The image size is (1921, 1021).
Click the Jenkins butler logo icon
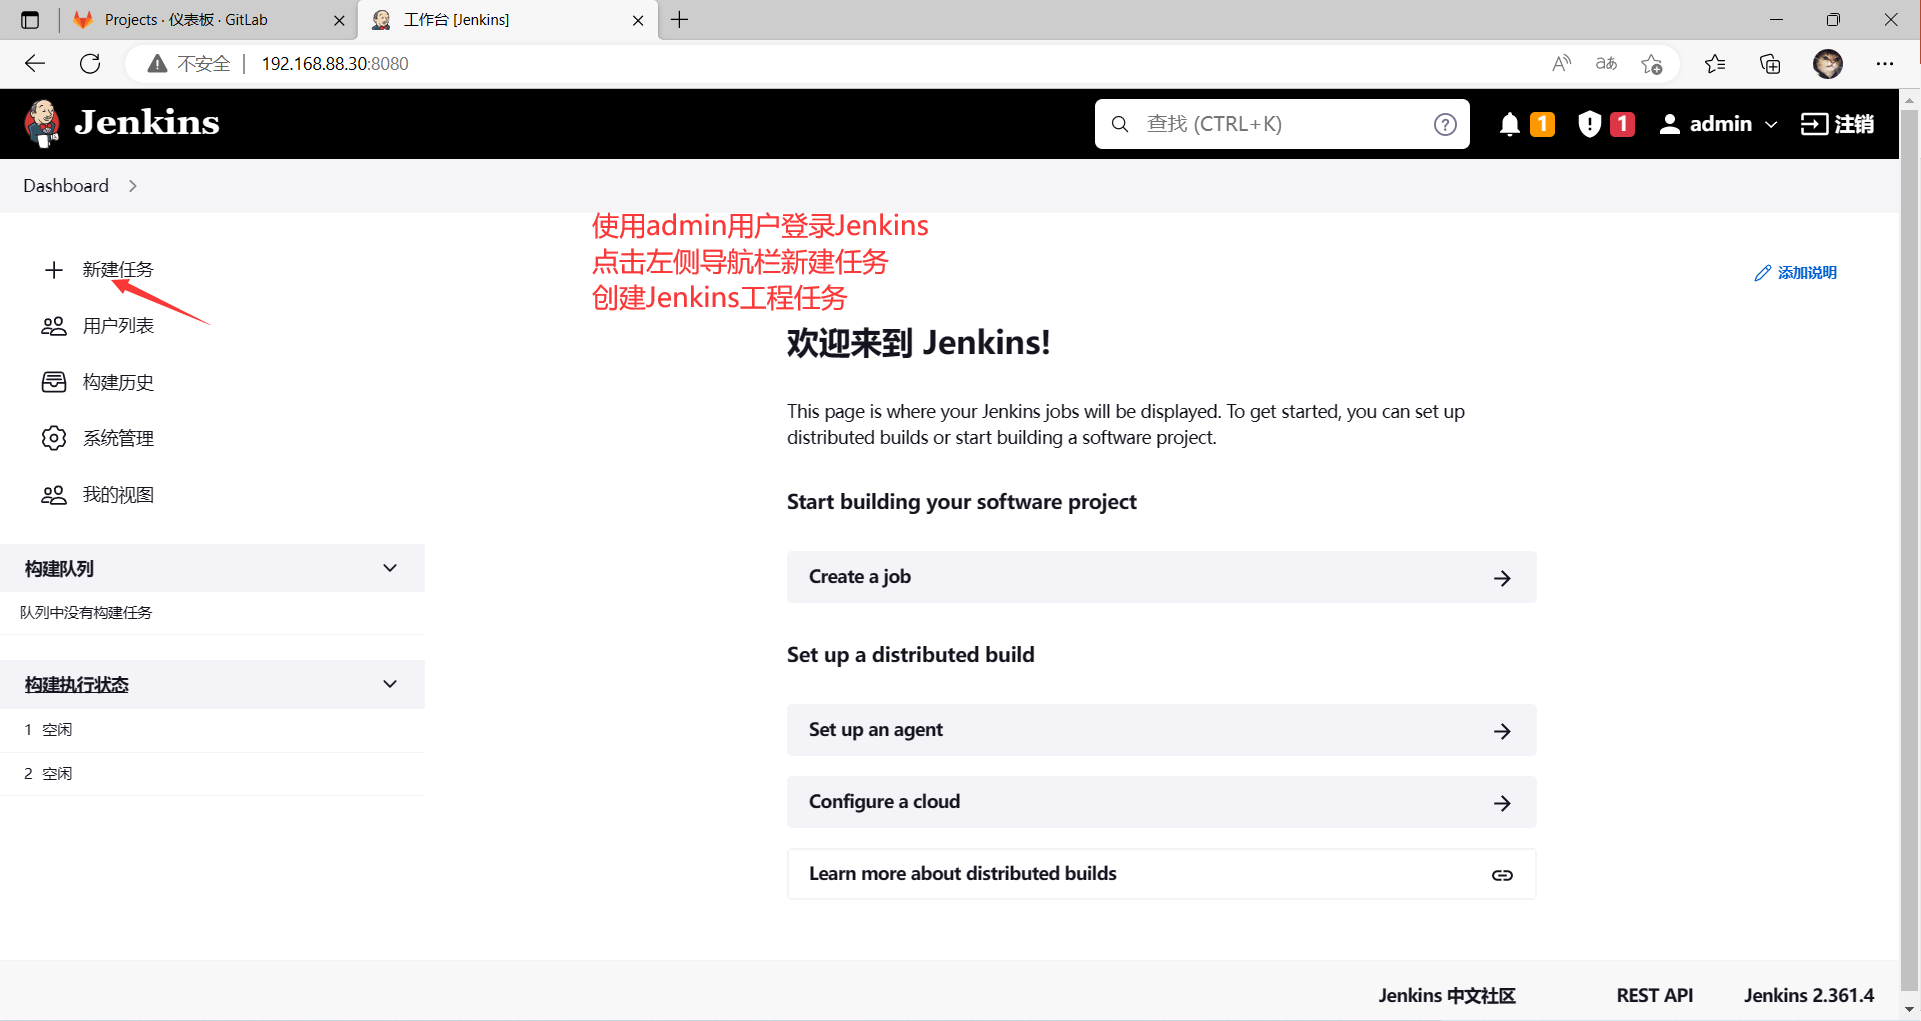click(x=42, y=123)
